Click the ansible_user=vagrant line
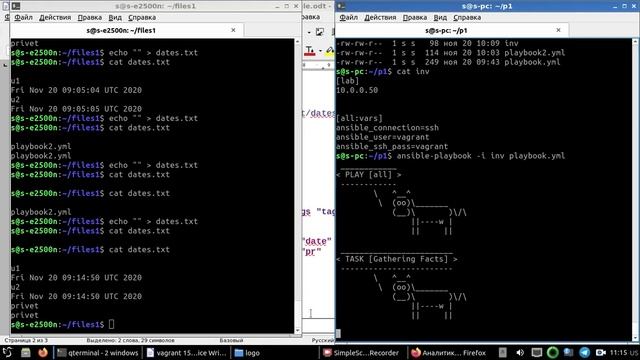The image size is (640, 360). pos(382,137)
